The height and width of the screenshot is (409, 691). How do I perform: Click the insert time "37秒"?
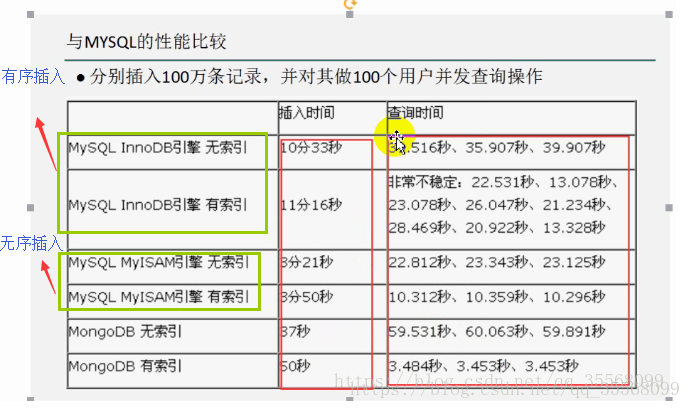296,331
